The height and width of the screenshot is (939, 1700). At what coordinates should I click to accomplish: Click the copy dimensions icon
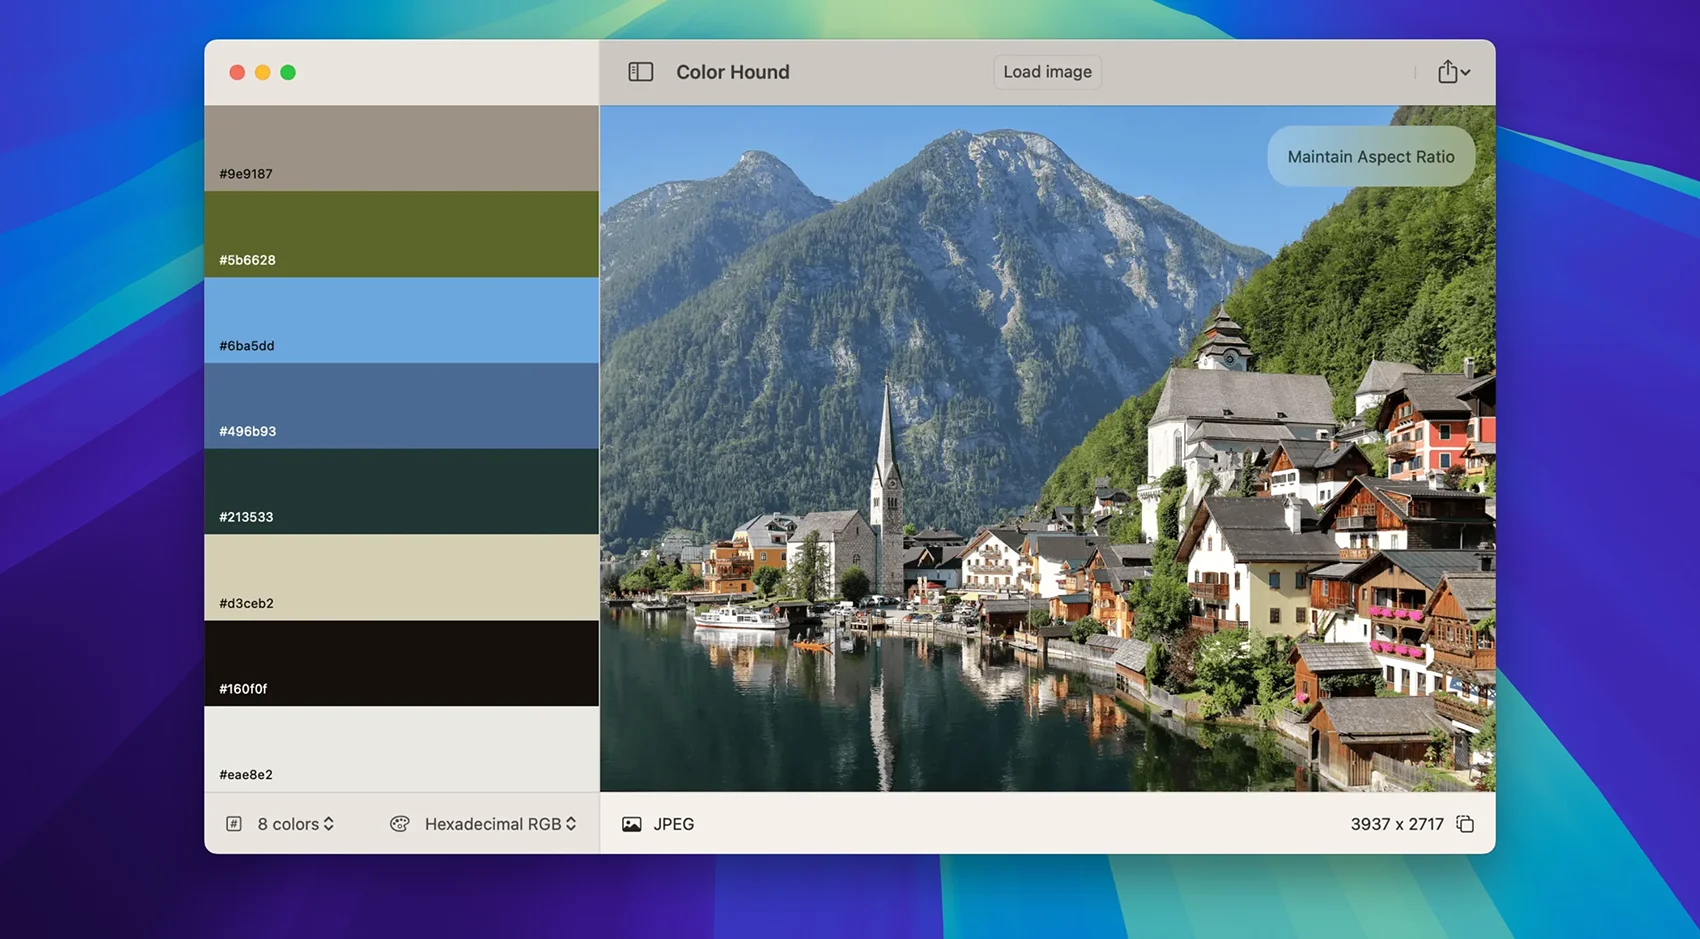click(x=1465, y=824)
